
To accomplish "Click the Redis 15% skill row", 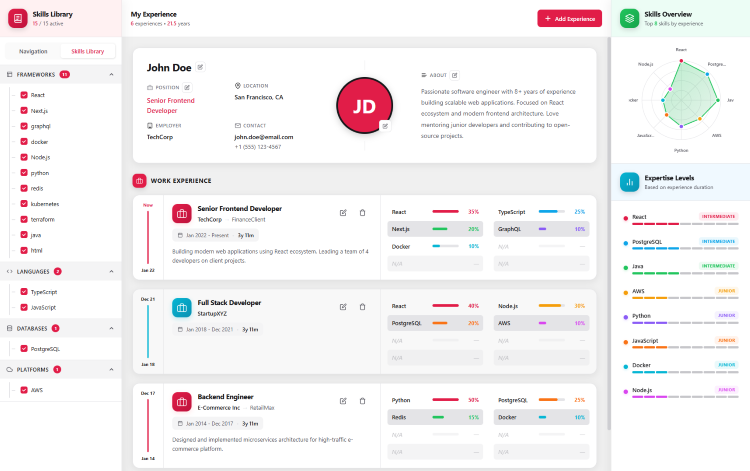I will [x=435, y=417].
